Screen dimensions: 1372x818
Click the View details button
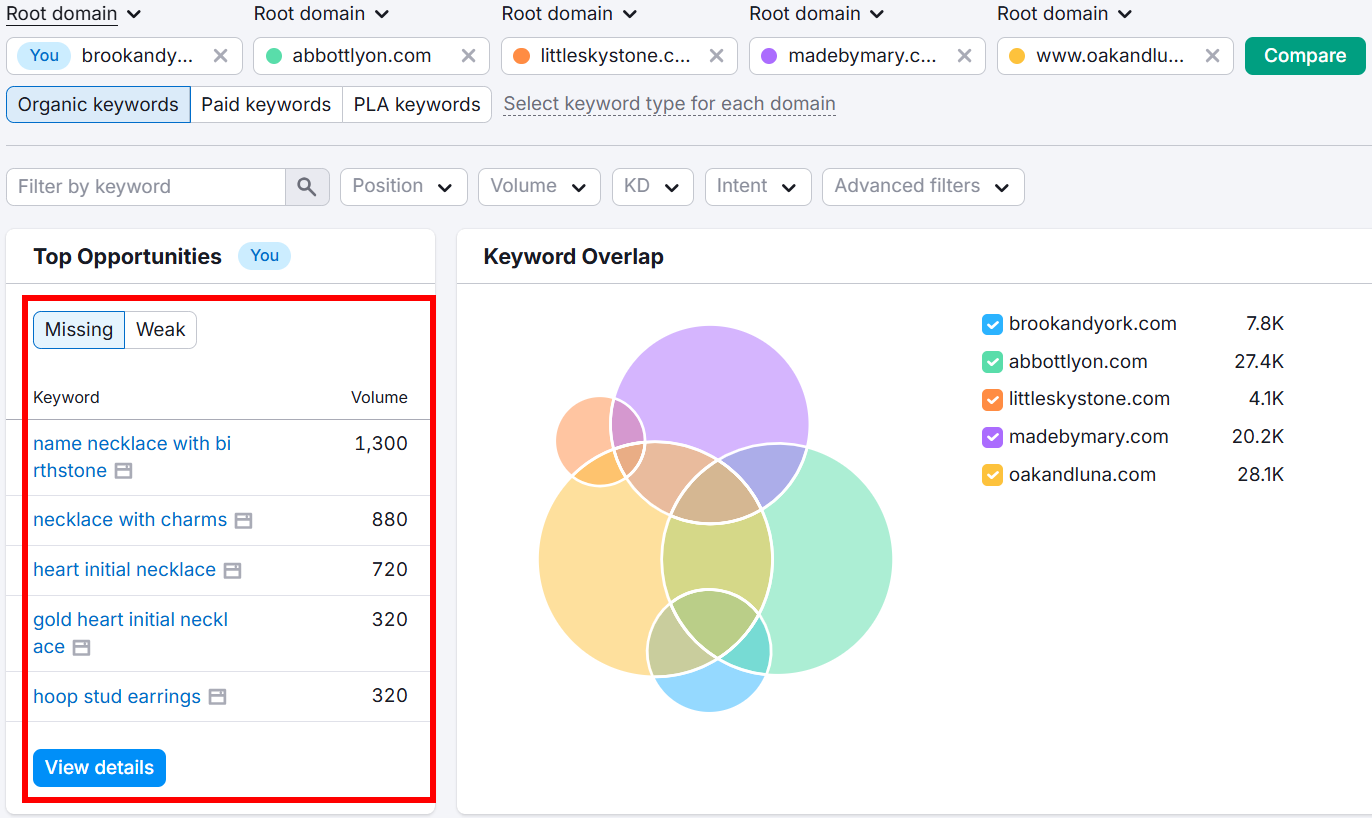click(99, 768)
